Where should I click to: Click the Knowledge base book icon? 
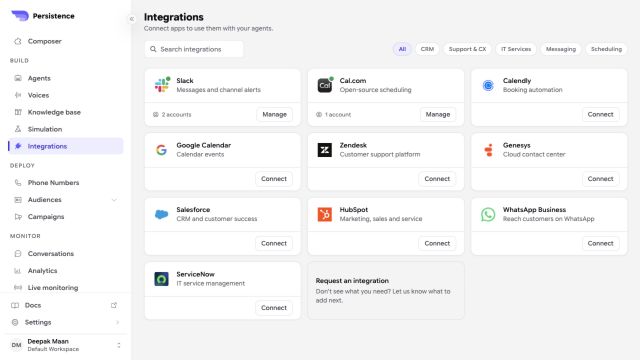18,112
